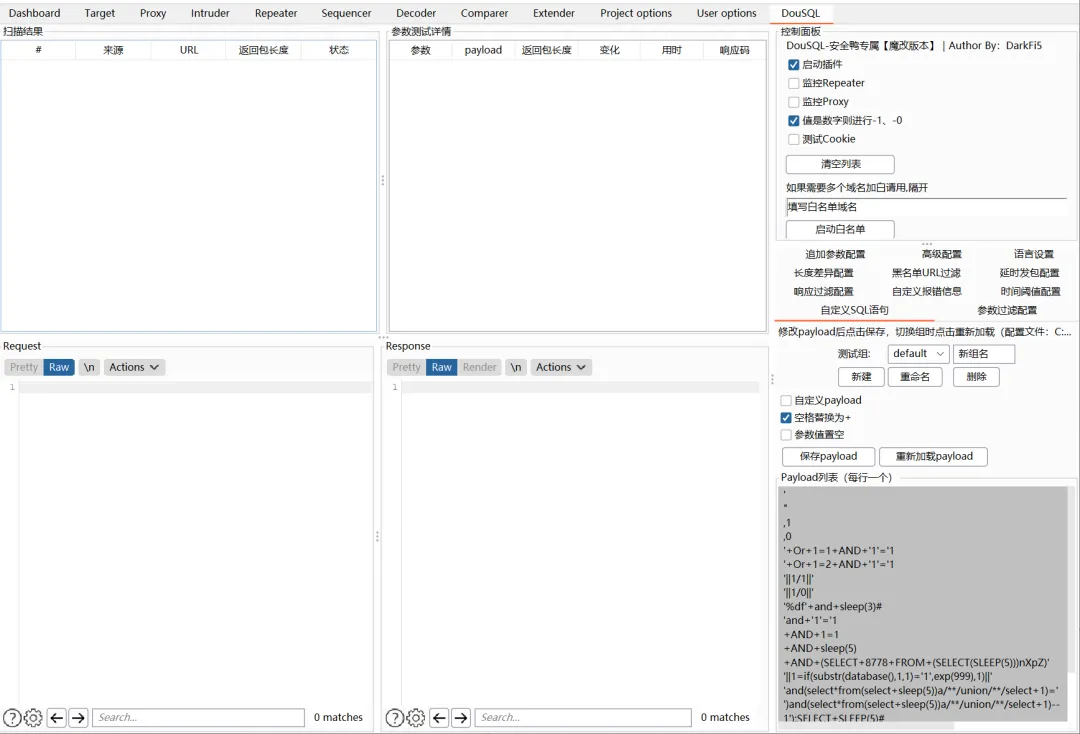Toggle 值是数字则进行-1、-0 checkbox
This screenshot has height=734, width=1080.
(793, 120)
